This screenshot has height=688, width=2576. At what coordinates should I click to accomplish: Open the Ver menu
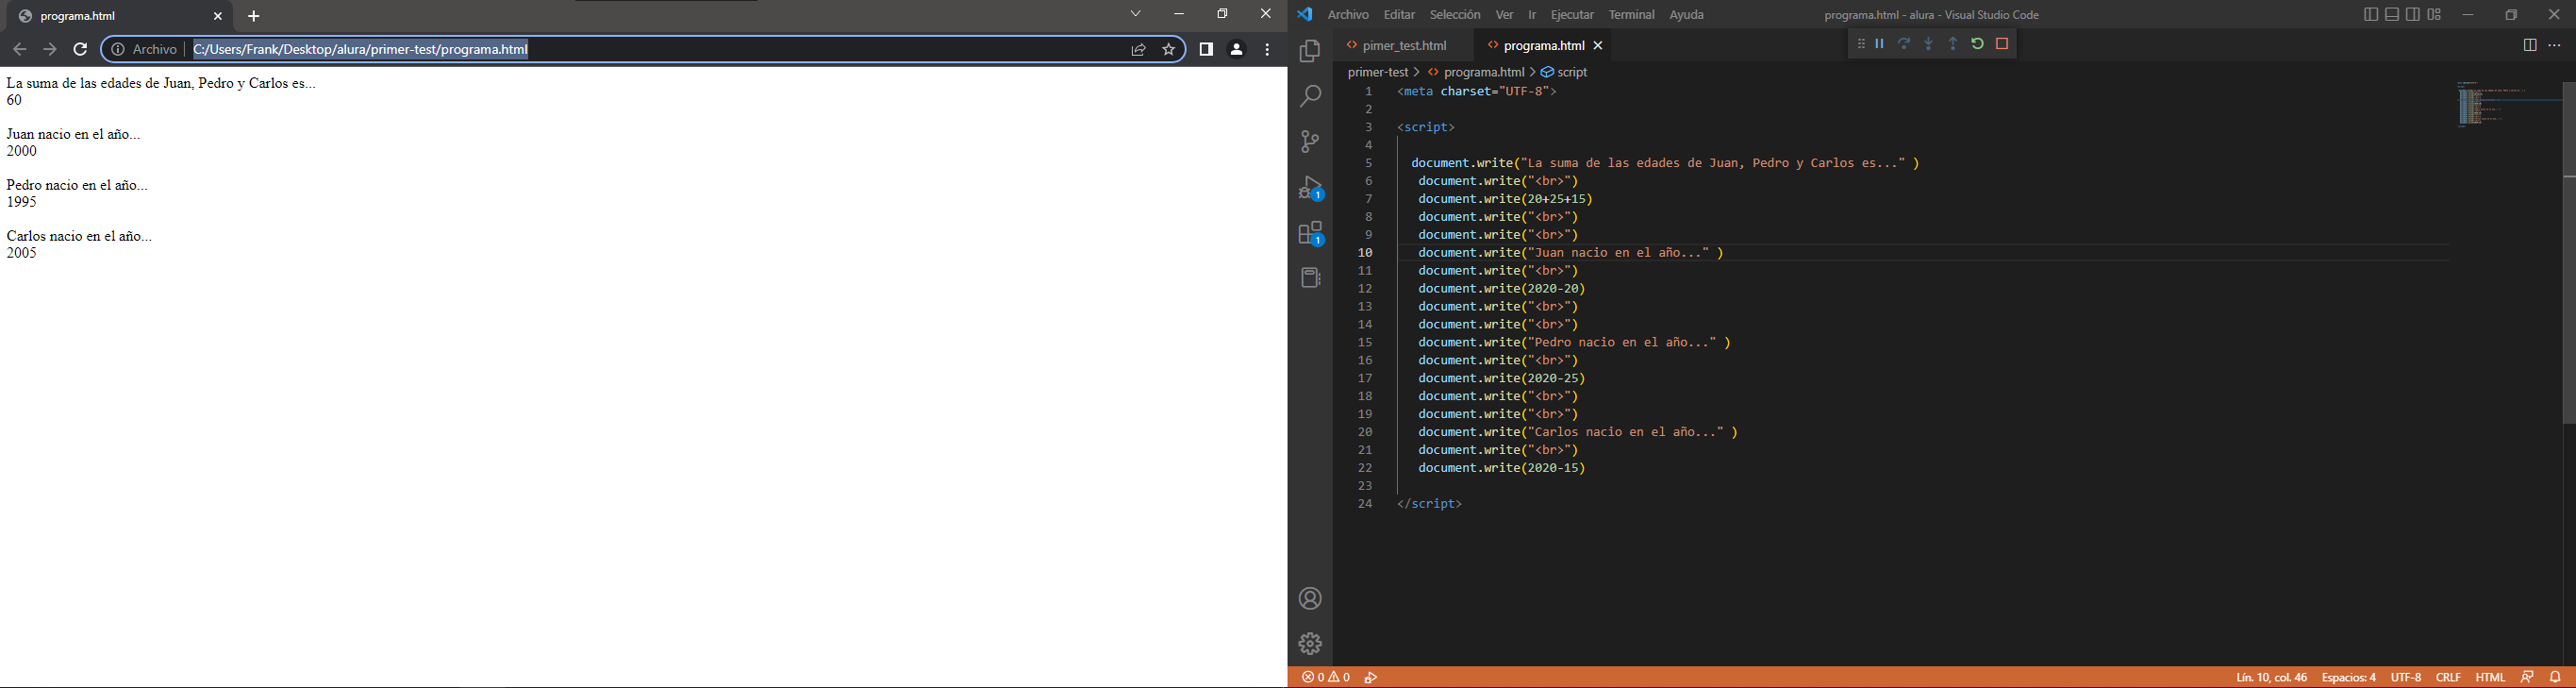(1504, 15)
